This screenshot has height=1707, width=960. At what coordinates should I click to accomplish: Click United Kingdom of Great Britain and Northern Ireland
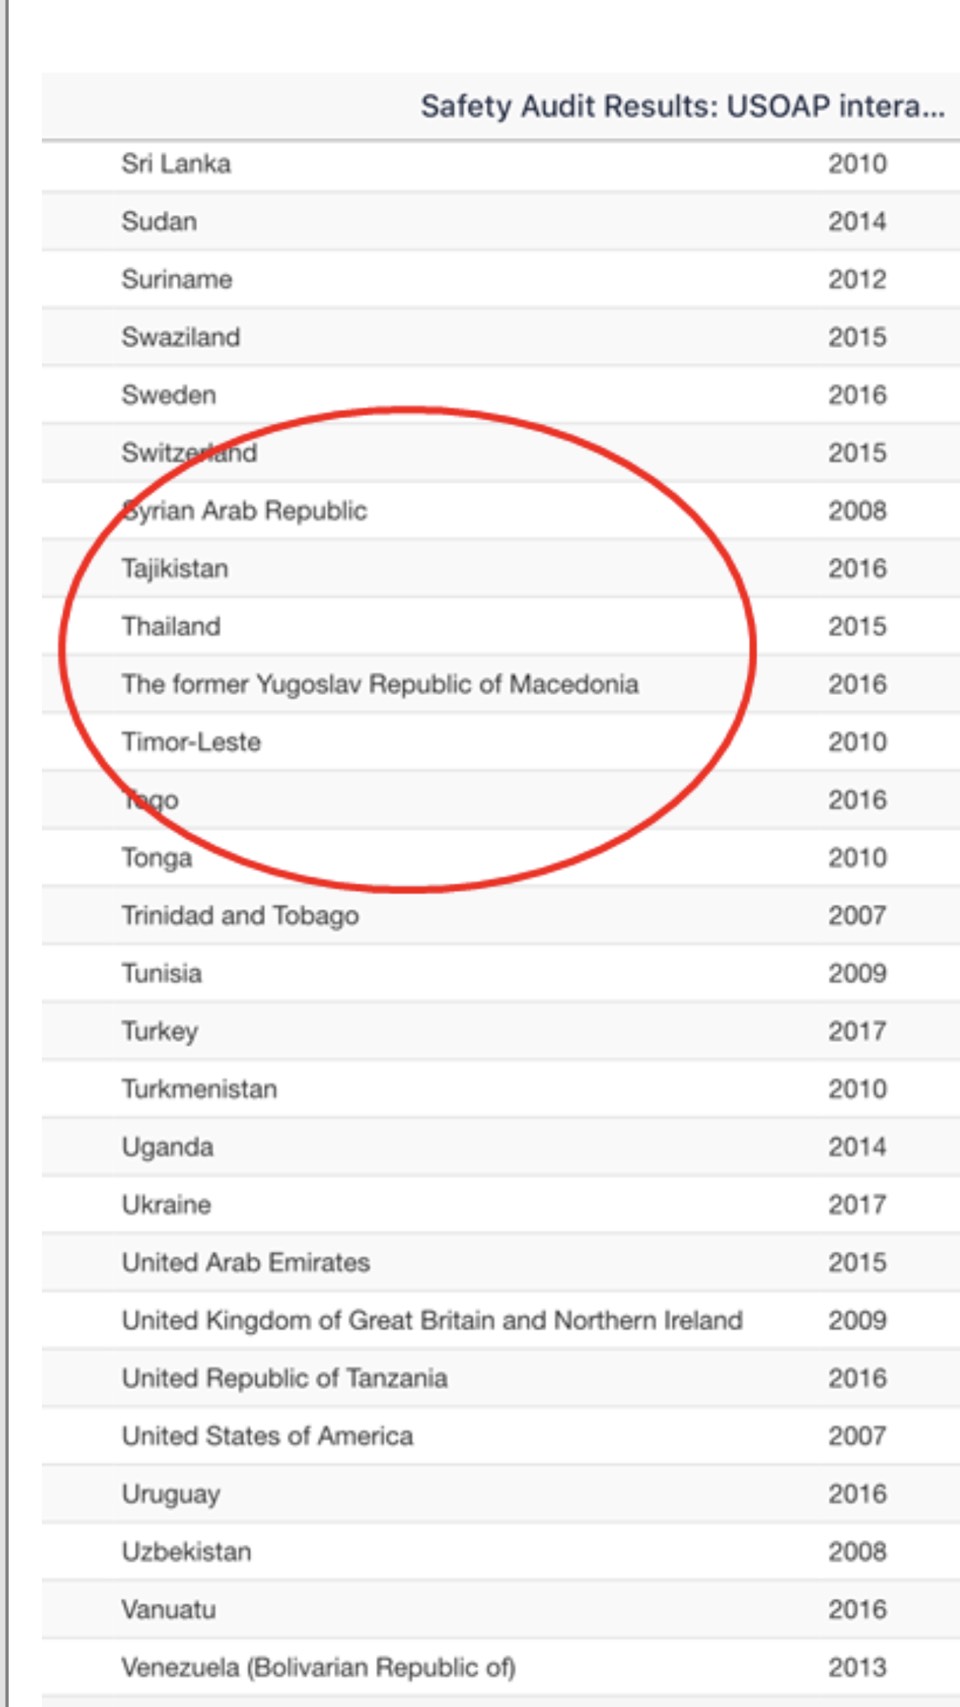click(432, 1320)
